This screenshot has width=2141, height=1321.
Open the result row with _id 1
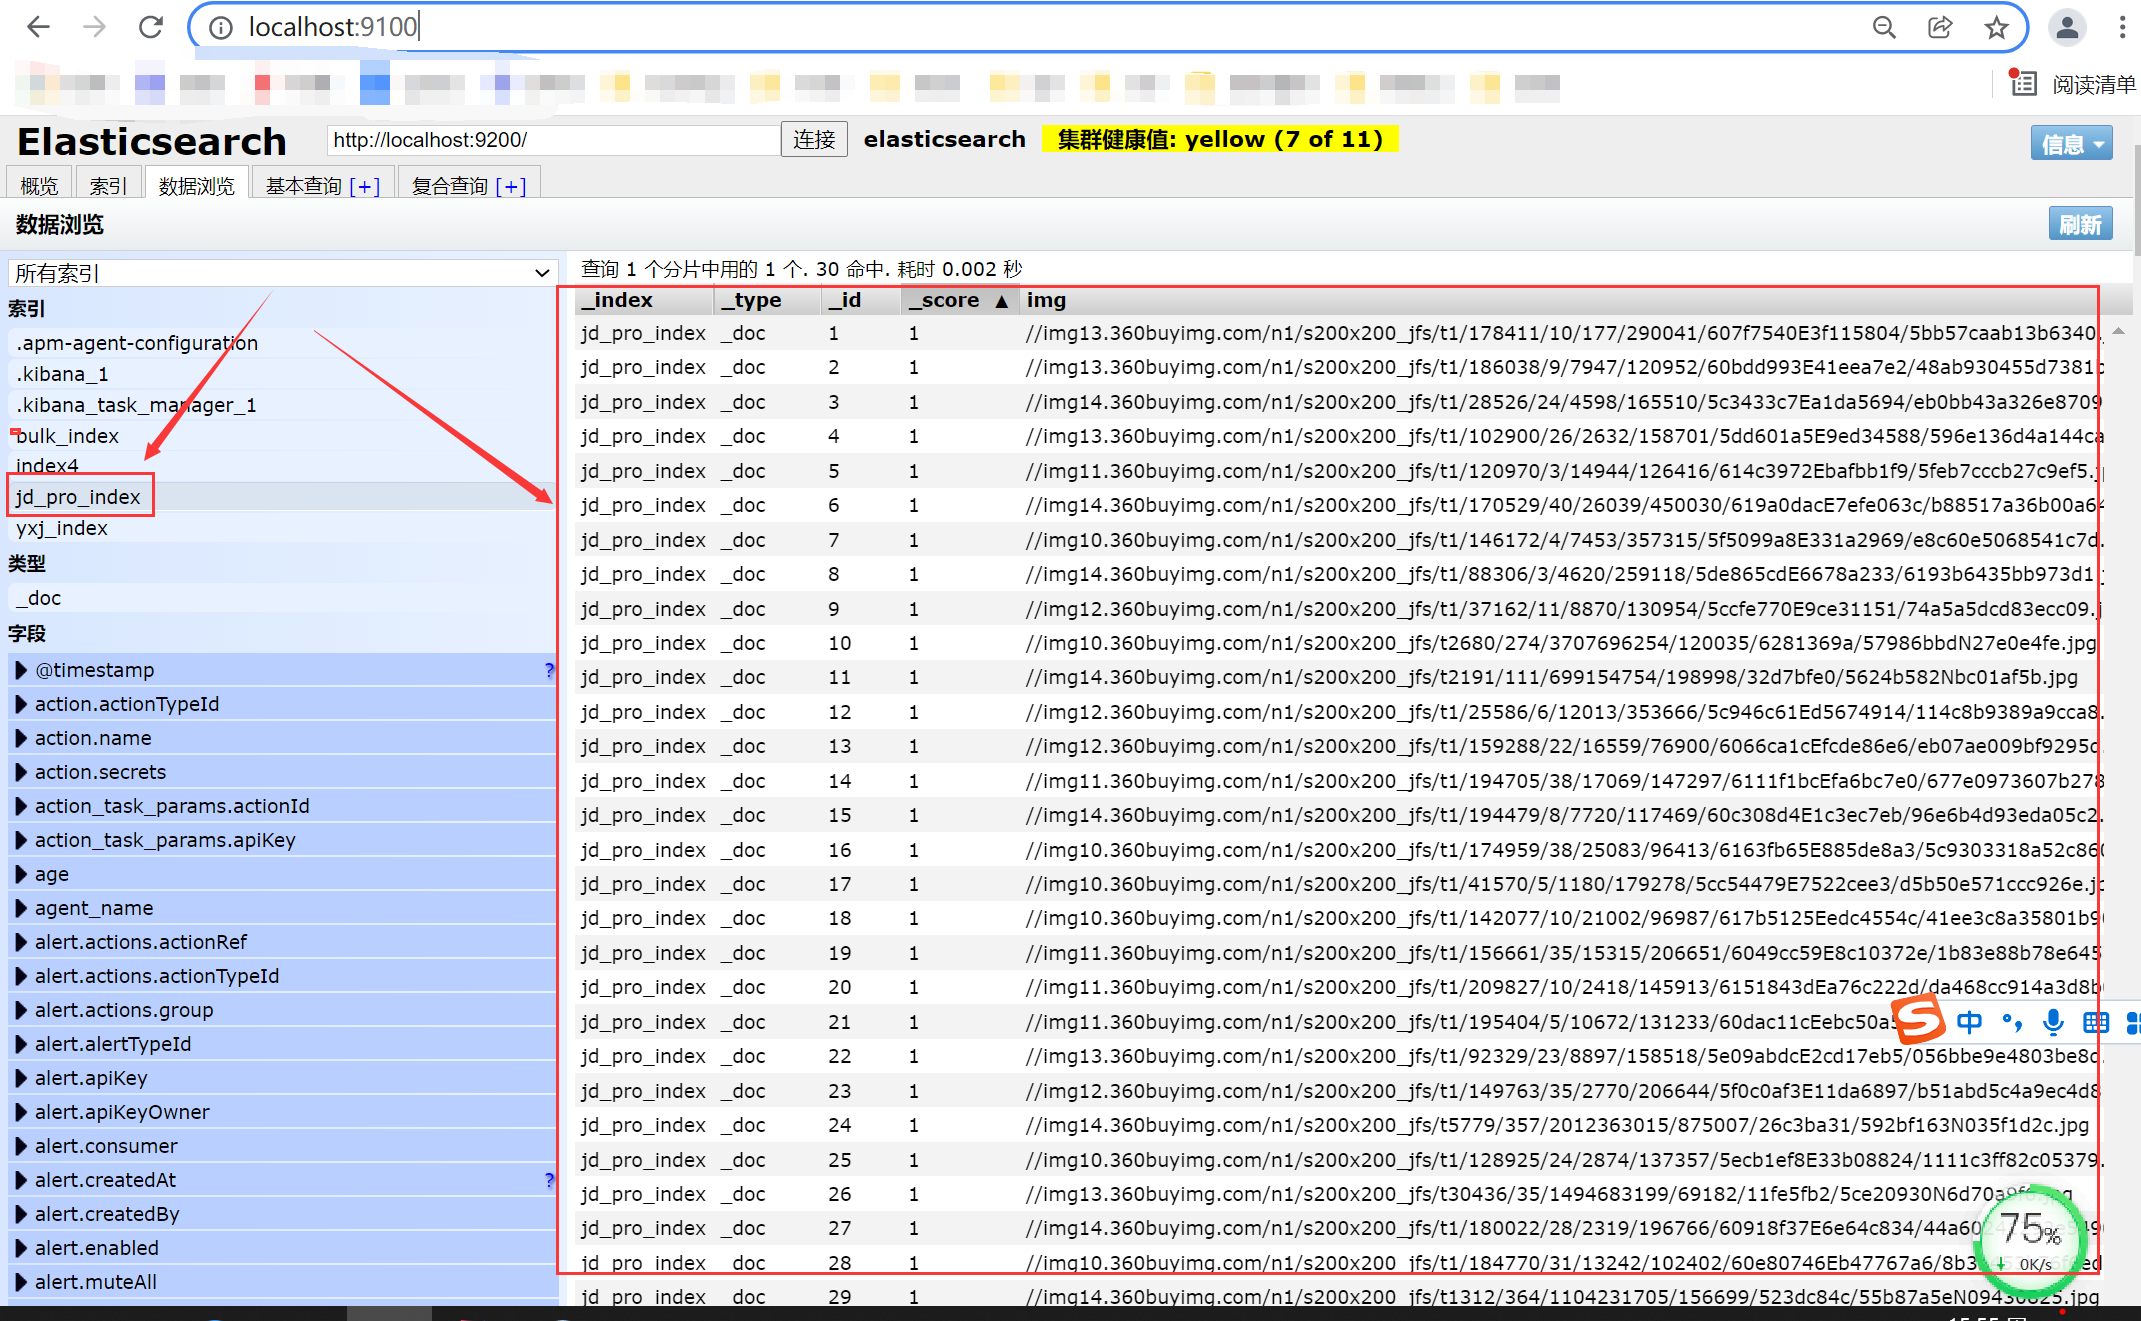(x=1337, y=333)
